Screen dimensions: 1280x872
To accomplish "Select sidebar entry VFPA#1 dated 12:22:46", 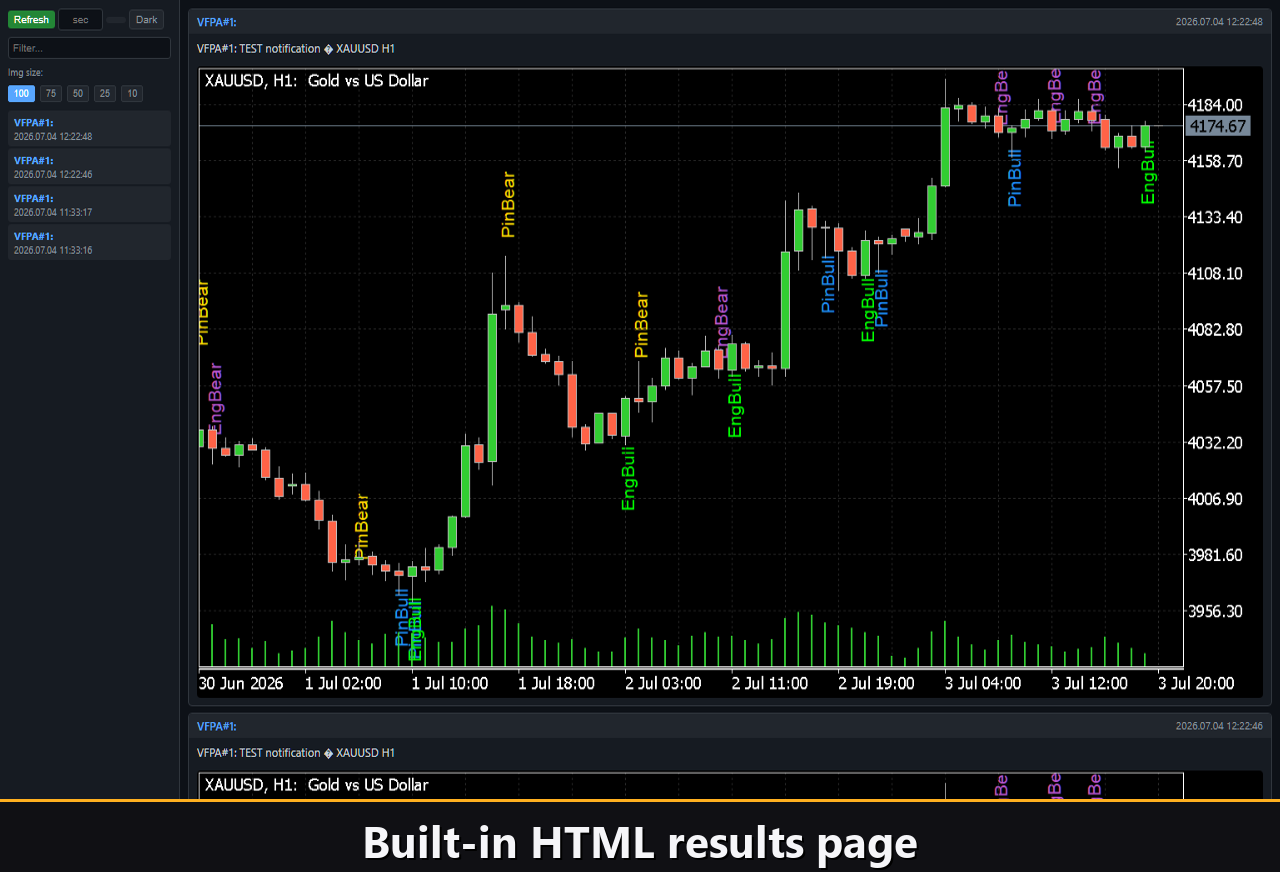I will pyautogui.click(x=89, y=167).
